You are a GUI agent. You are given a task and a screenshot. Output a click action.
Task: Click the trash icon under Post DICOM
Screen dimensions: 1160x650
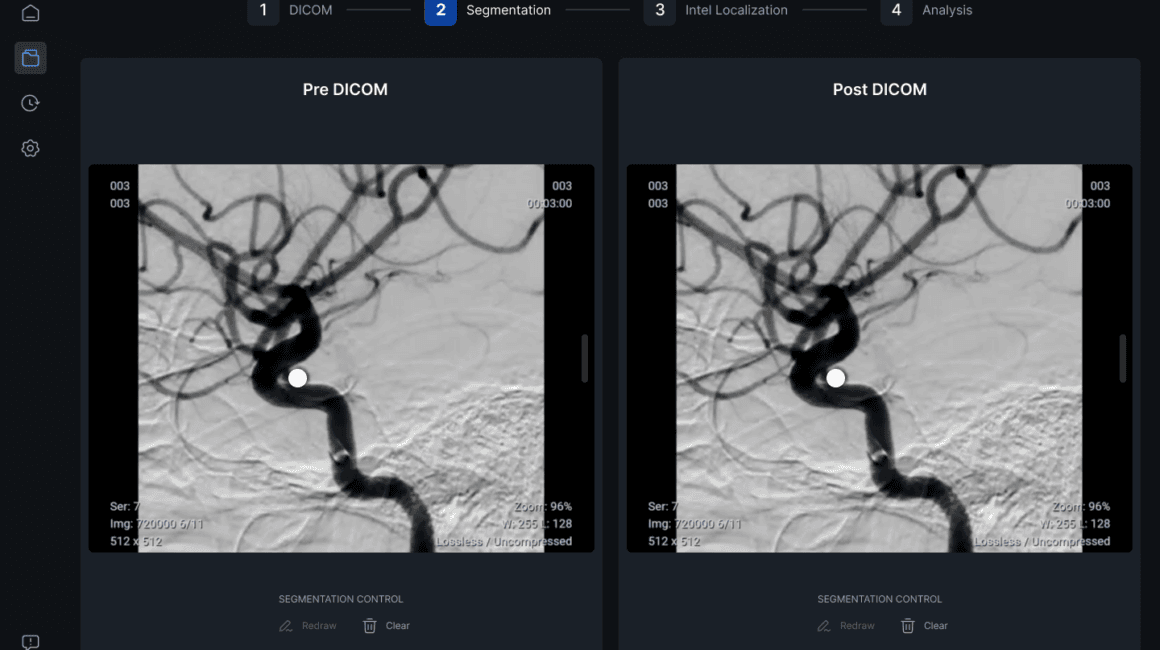point(908,626)
